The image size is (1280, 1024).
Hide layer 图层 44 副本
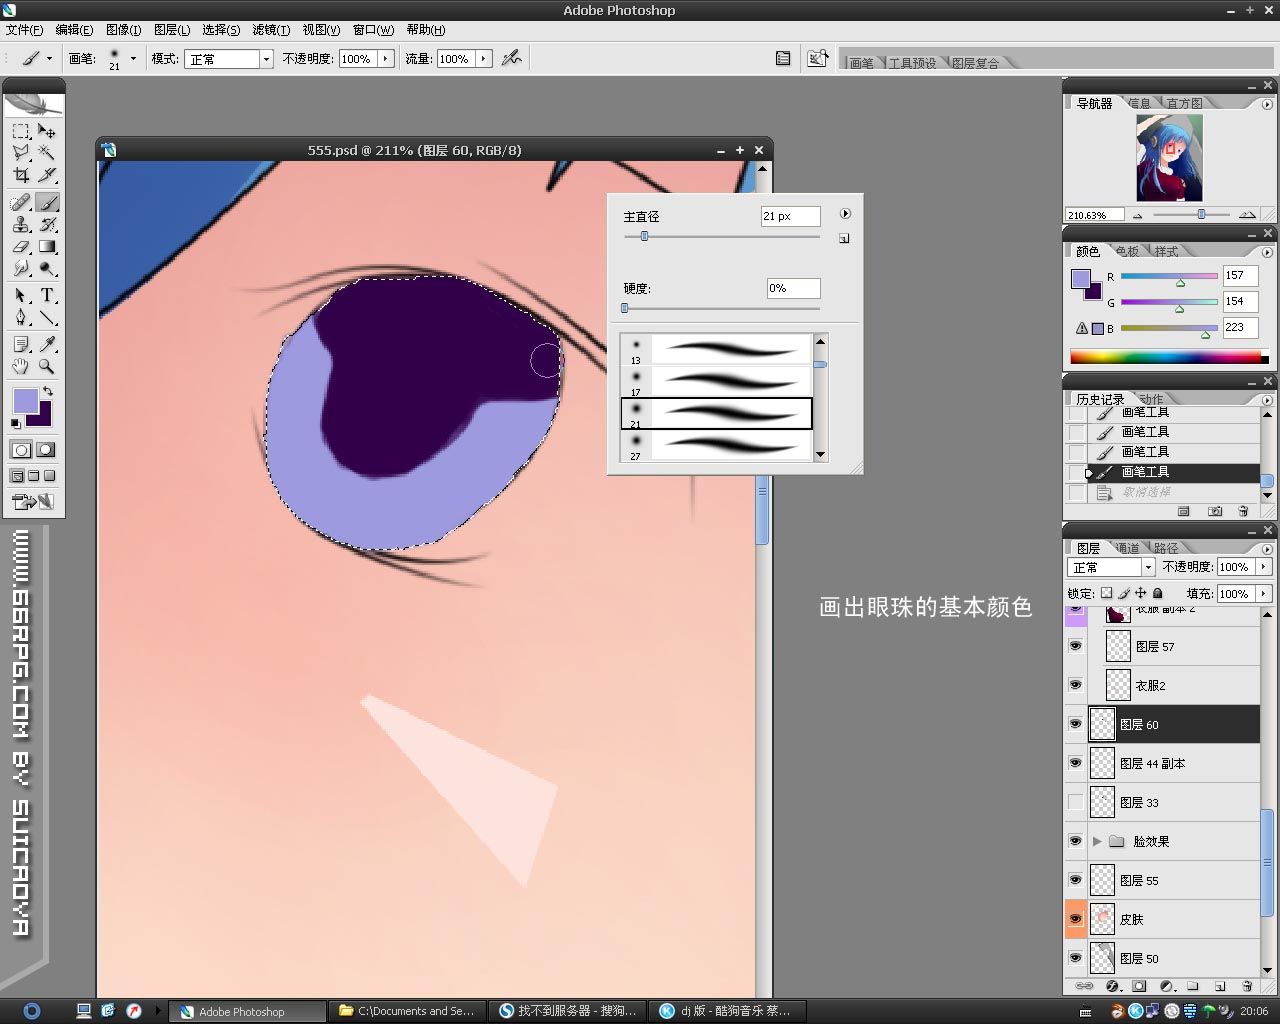coord(1075,763)
